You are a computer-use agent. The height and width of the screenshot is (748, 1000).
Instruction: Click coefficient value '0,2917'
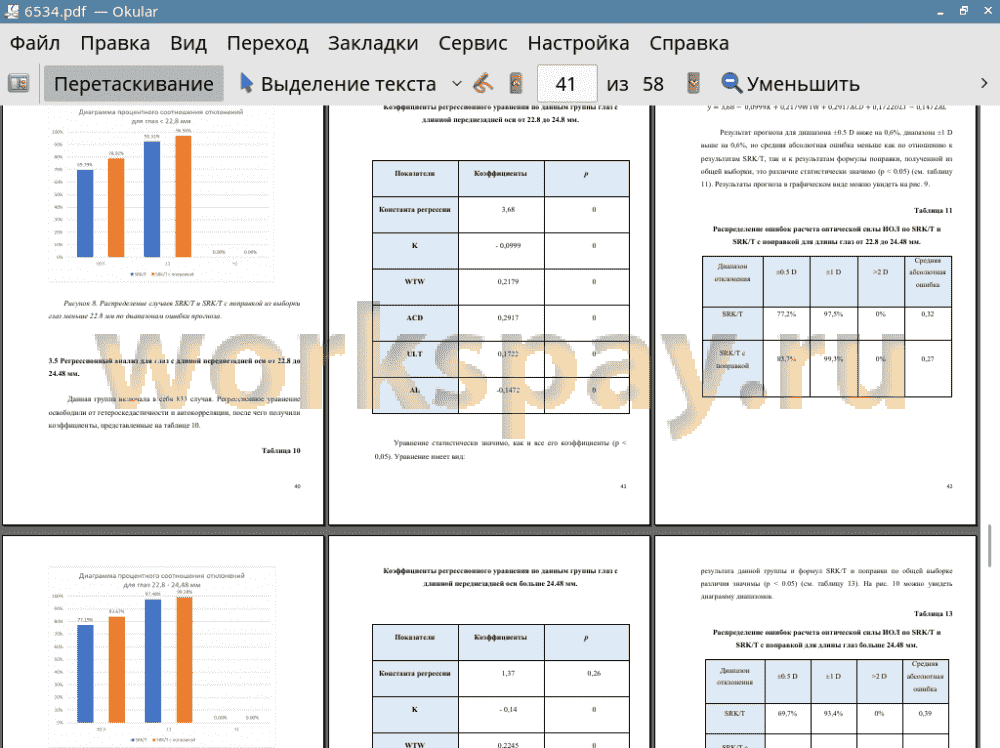point(508,318)
